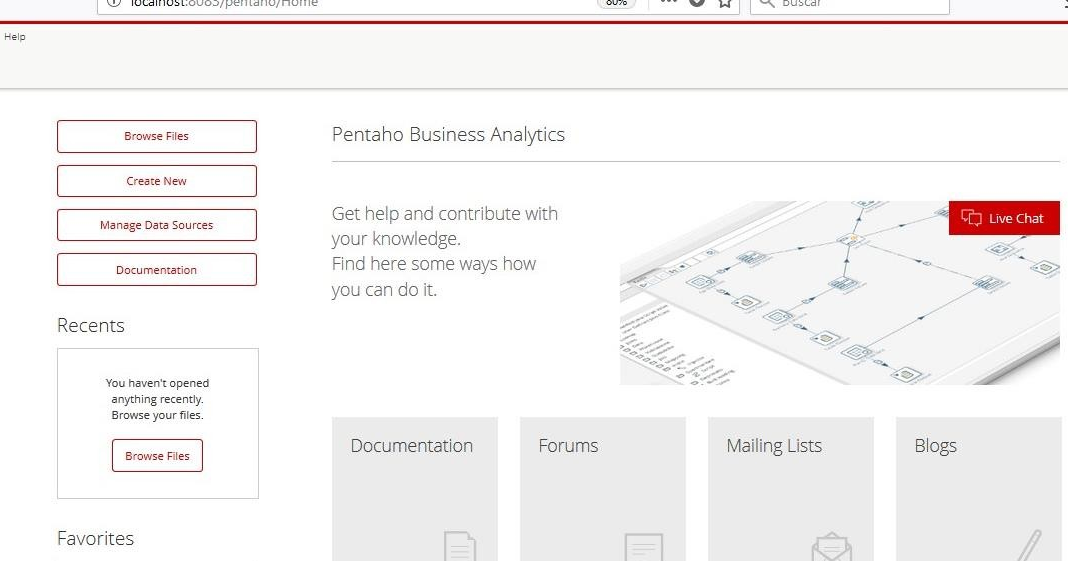Click the page icon in Forums tile
The height and width of the screenshot is (561, 1068).
[643, 547]
